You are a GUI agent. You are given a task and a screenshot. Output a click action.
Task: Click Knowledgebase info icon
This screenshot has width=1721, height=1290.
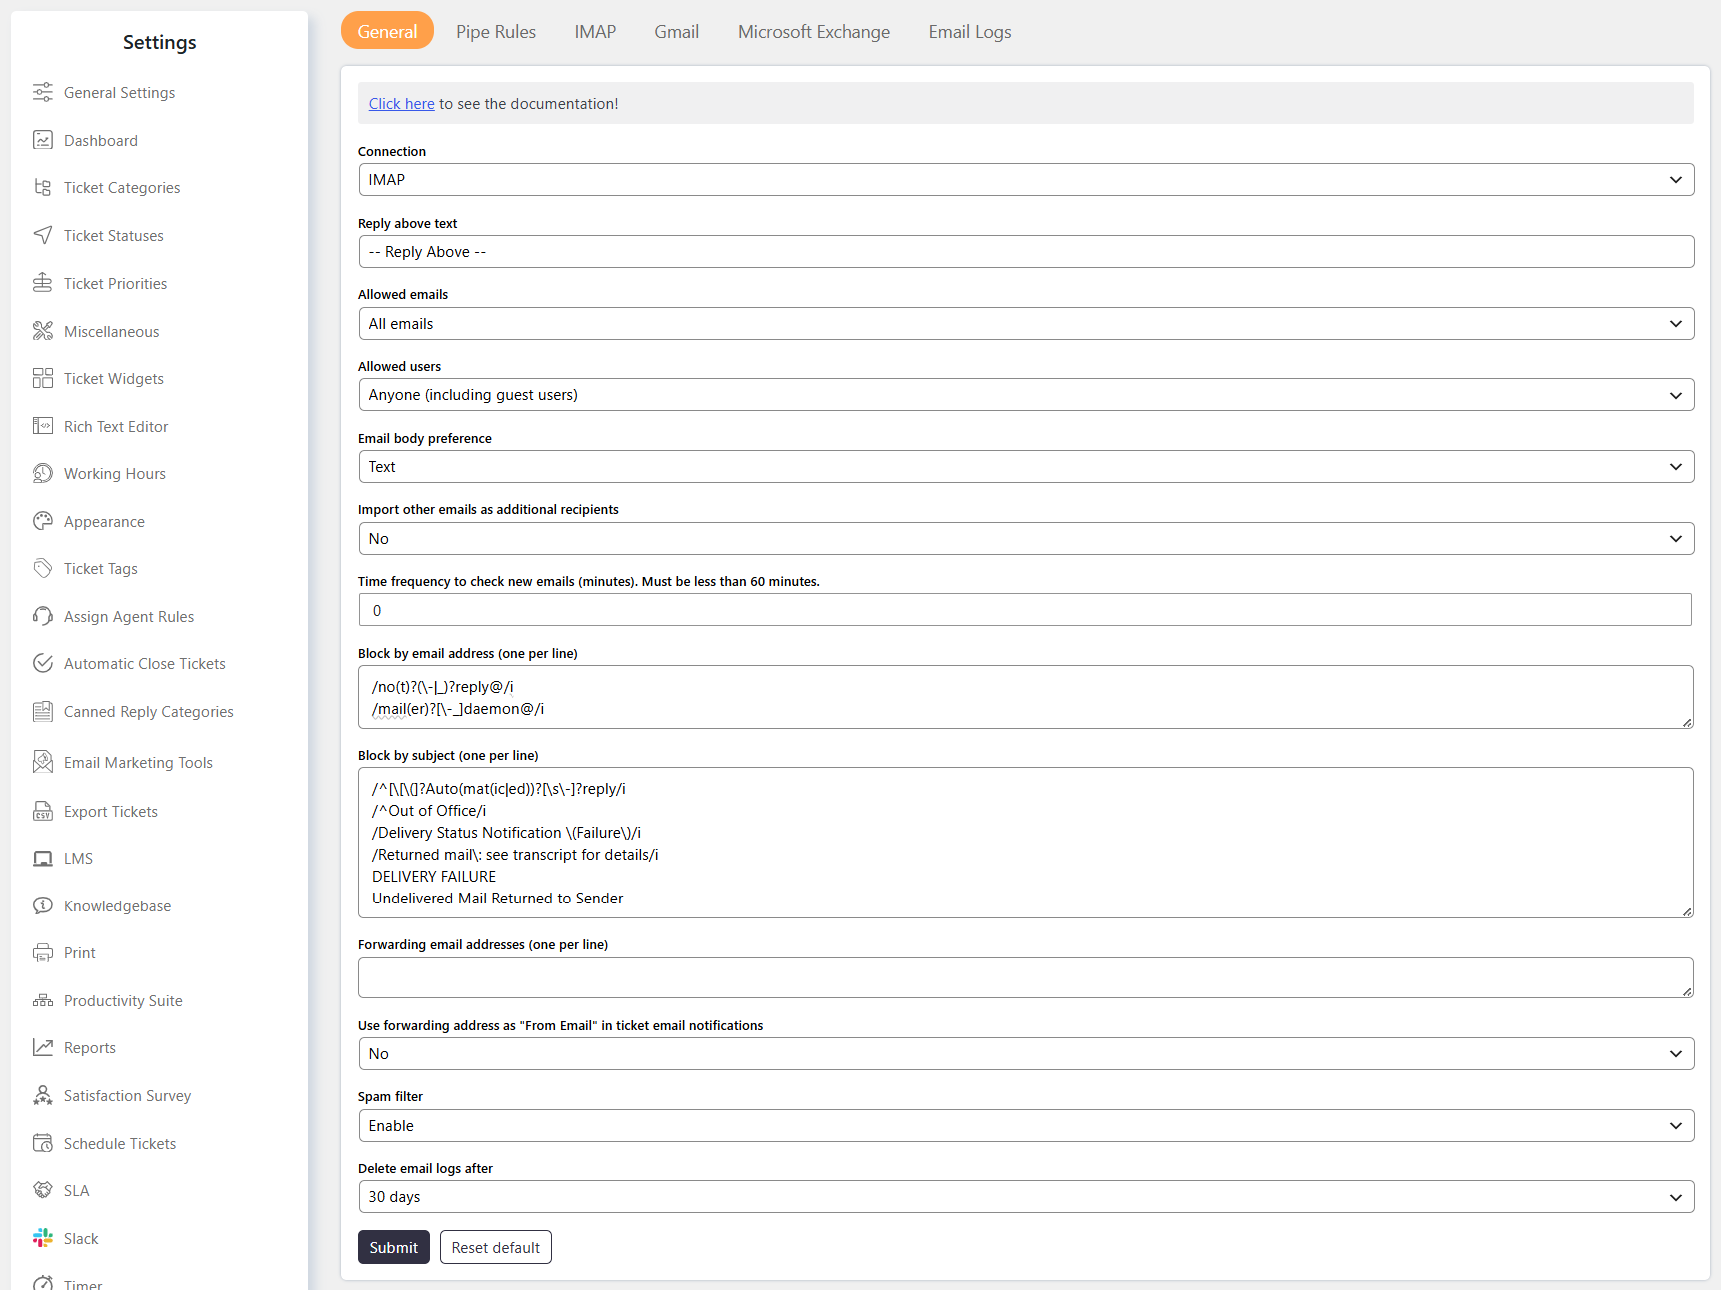[x=42, y=905]
